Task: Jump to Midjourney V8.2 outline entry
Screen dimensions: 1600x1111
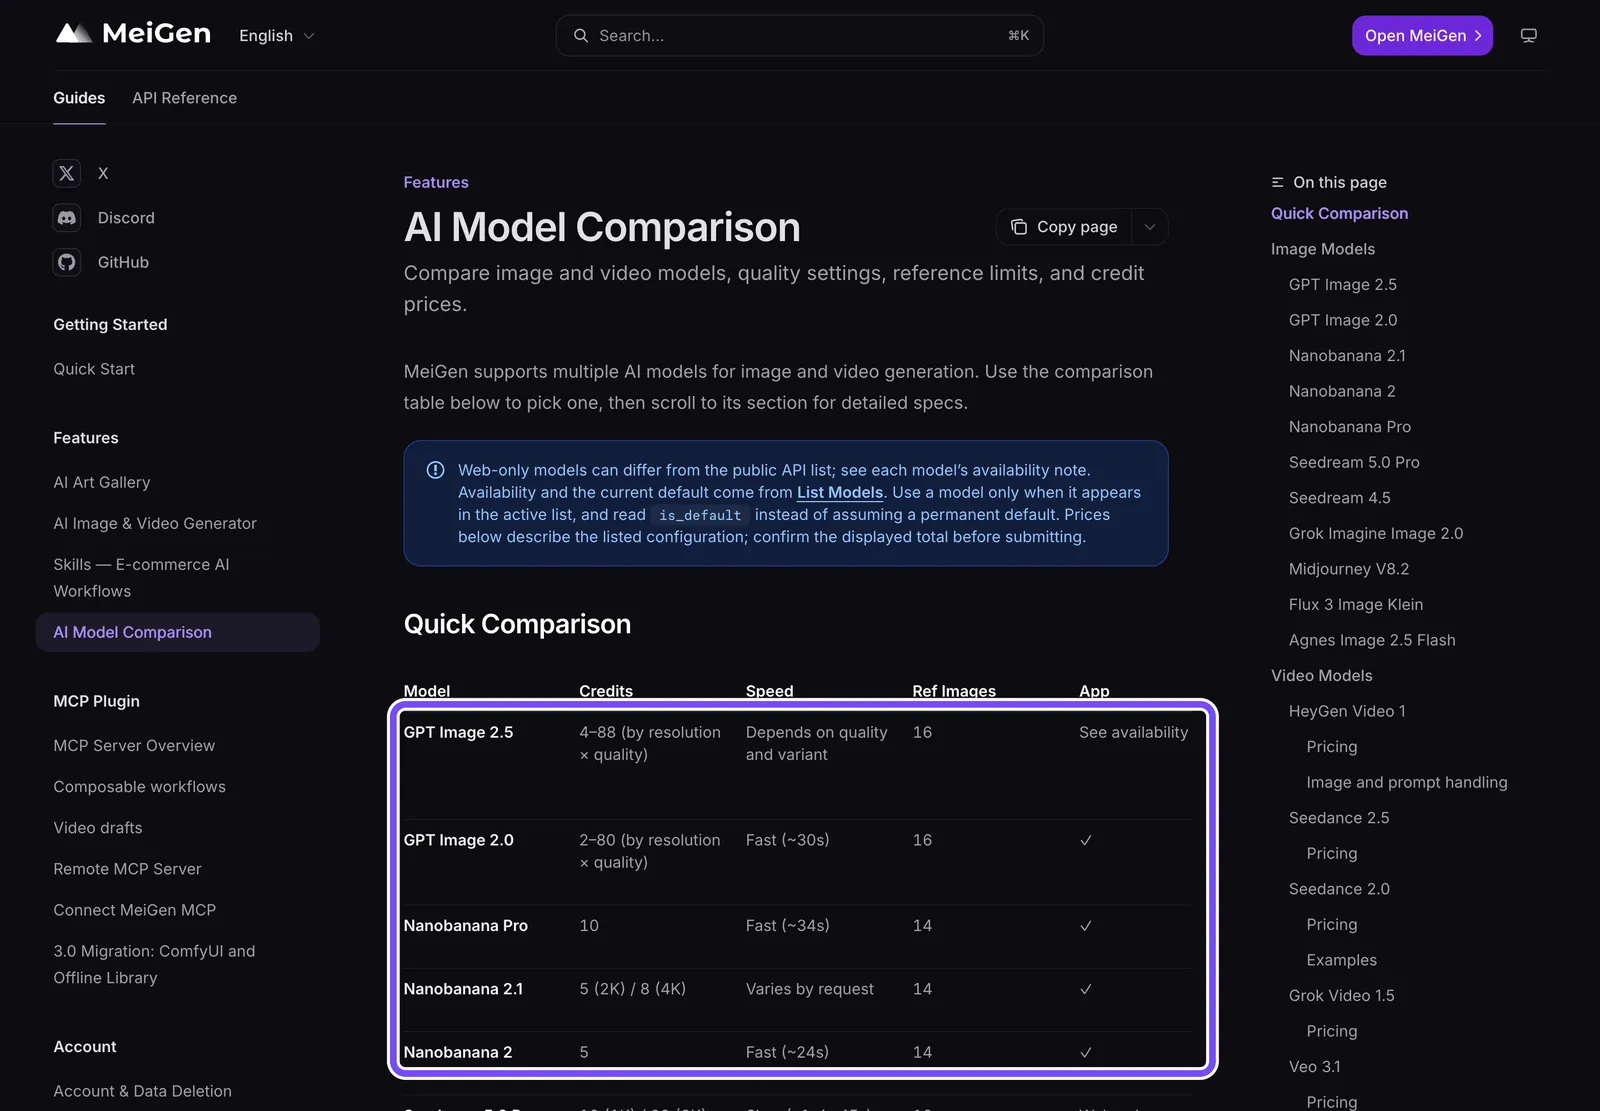Action: tap(1349, 569)
